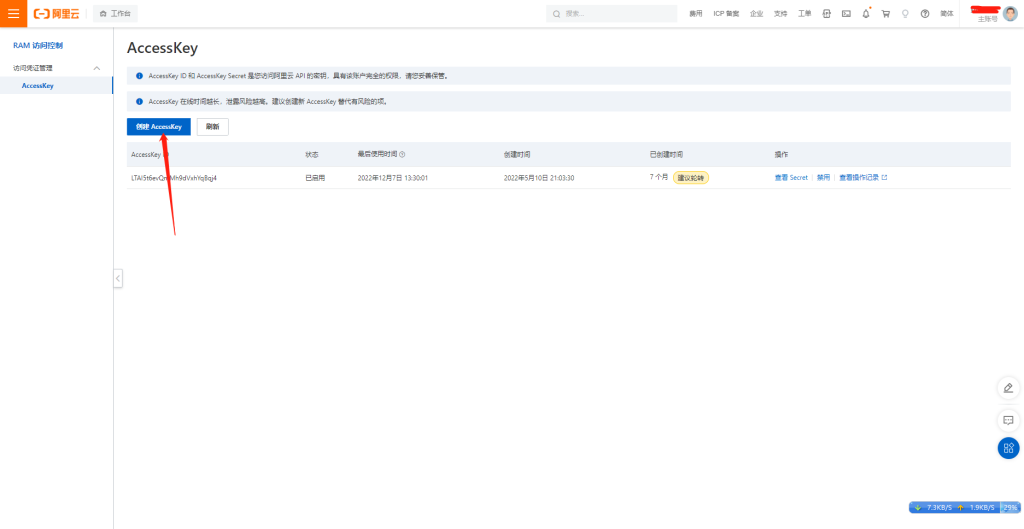This screenshot has height=529, width=1024.
Task: Open the 支持 support menu
Action: click(x=780, y=14)
